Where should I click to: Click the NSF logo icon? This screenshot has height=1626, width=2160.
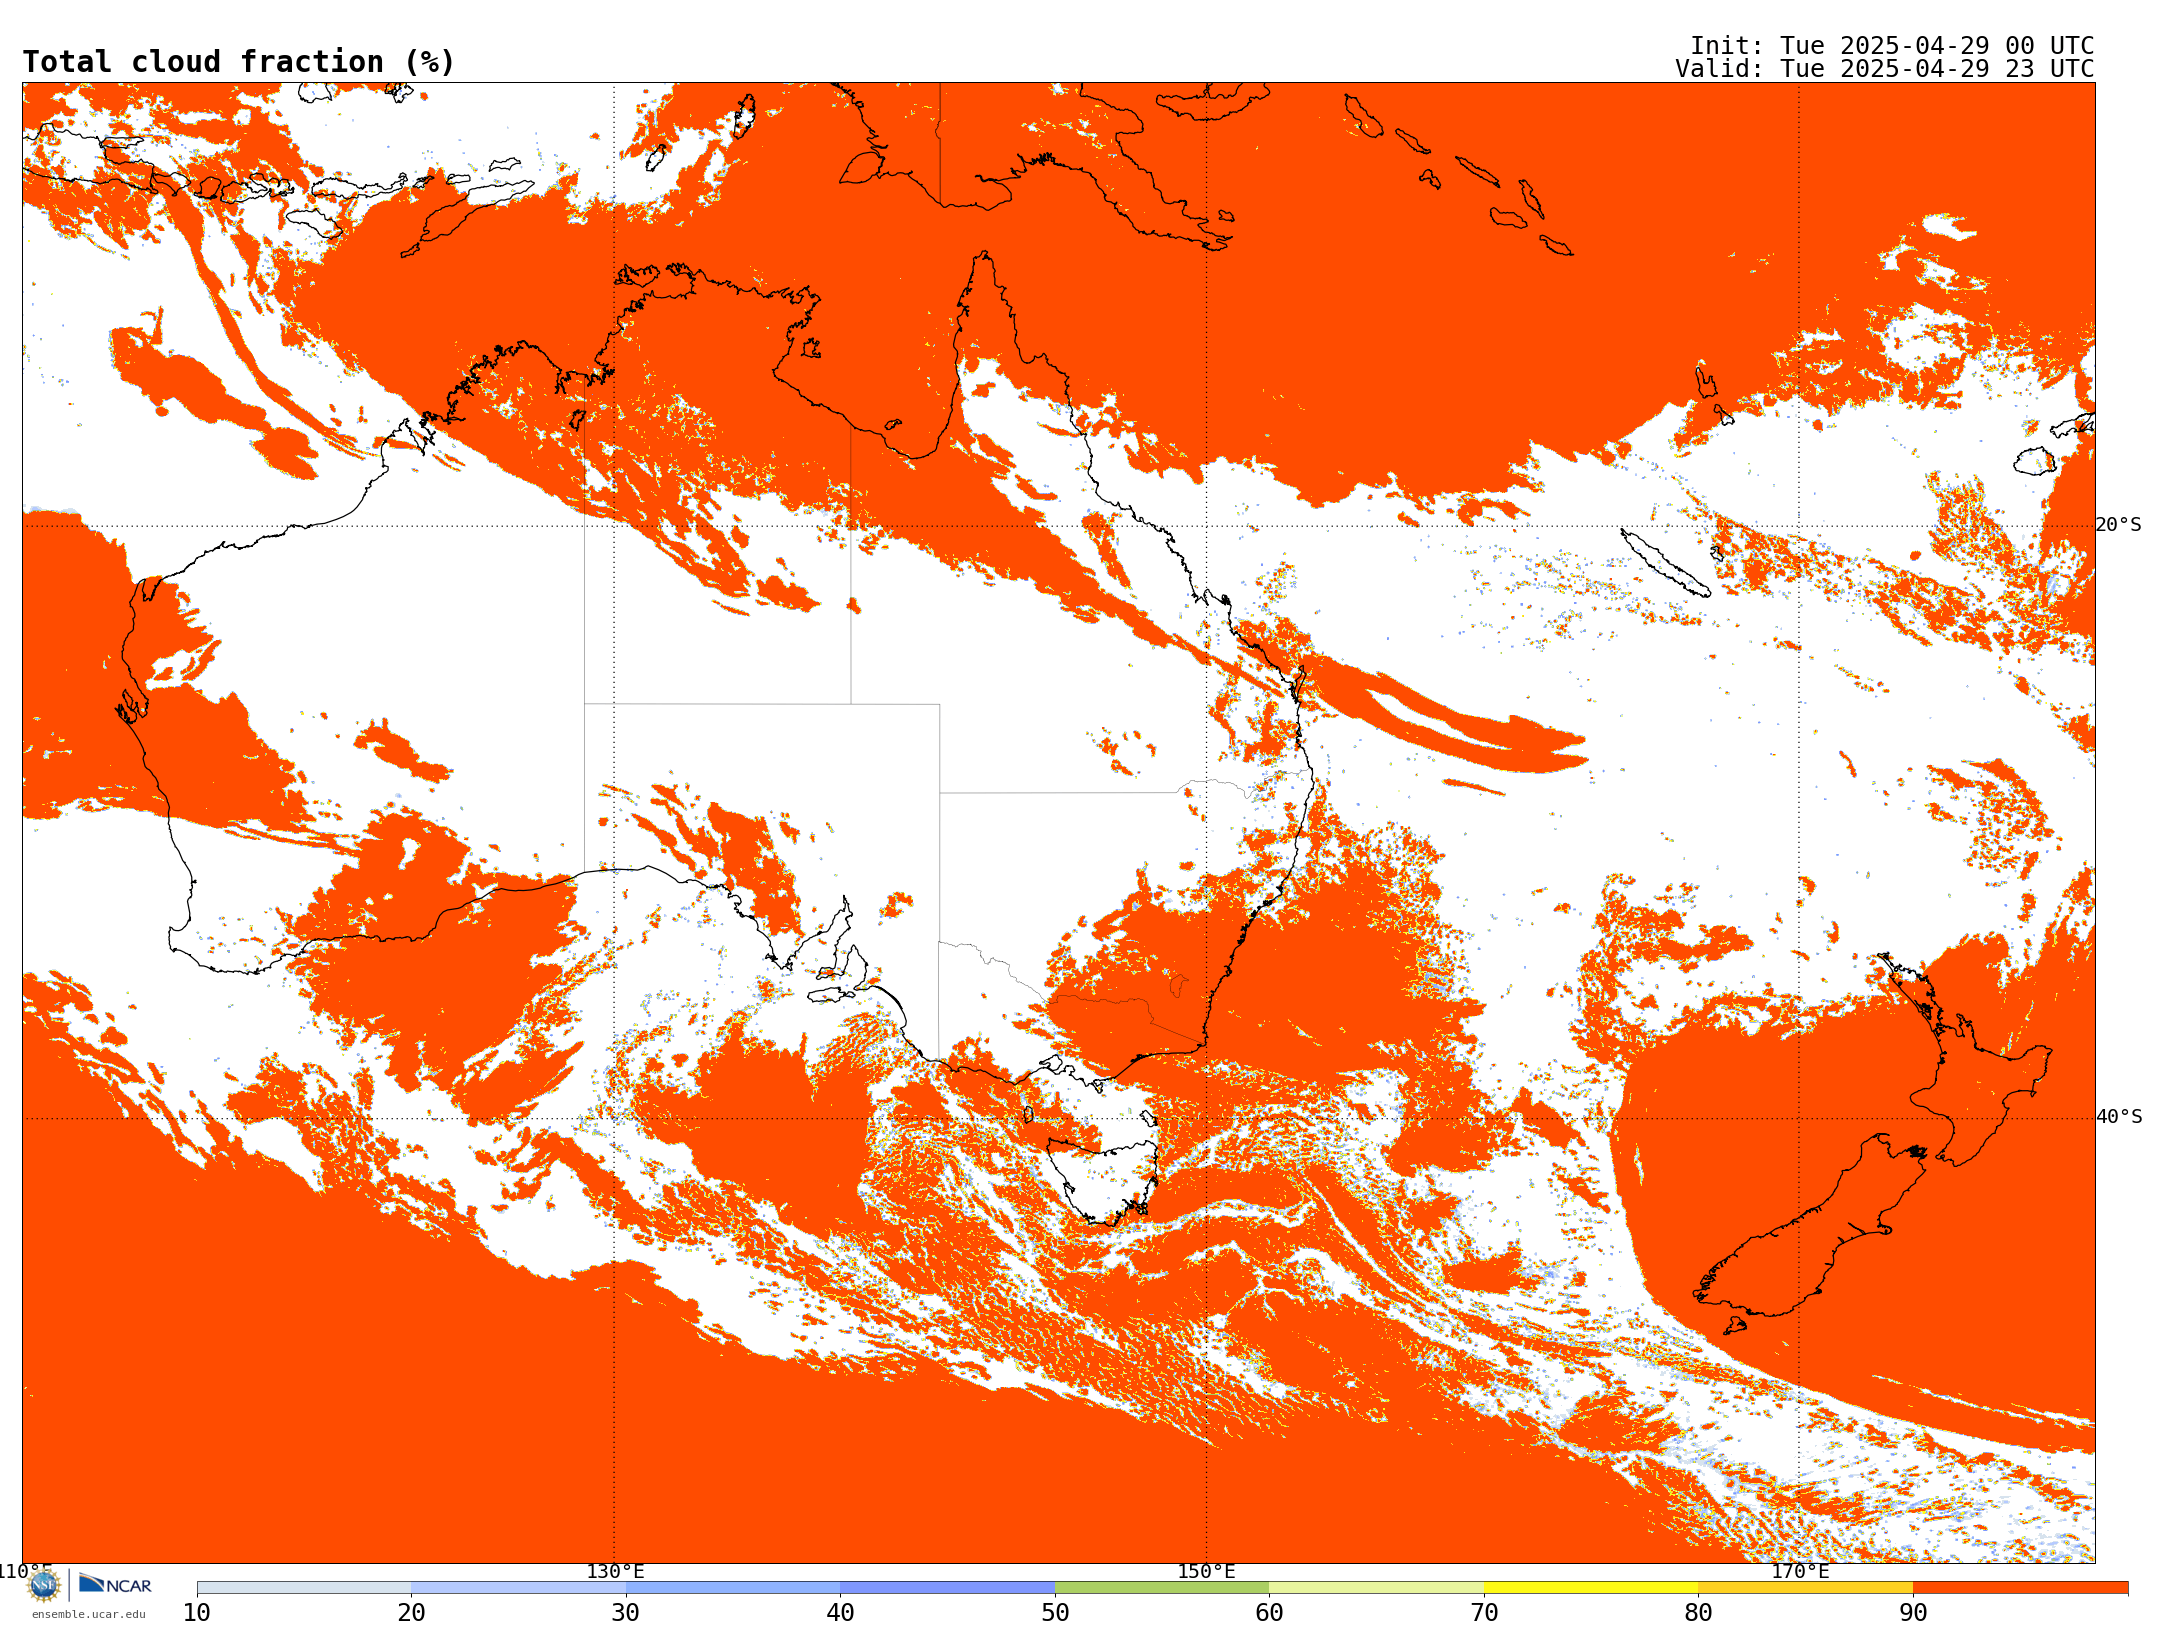pyautogui.click(x=44, y=1585)
